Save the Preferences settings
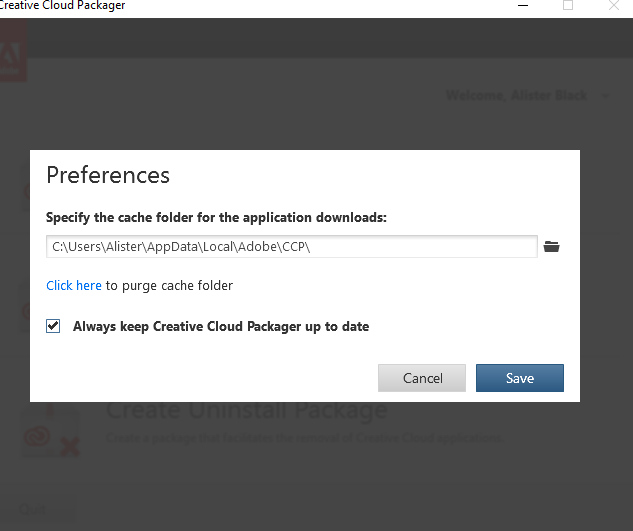Image resolution: width=633 pixels, height=531 pixels. (519, 378)
